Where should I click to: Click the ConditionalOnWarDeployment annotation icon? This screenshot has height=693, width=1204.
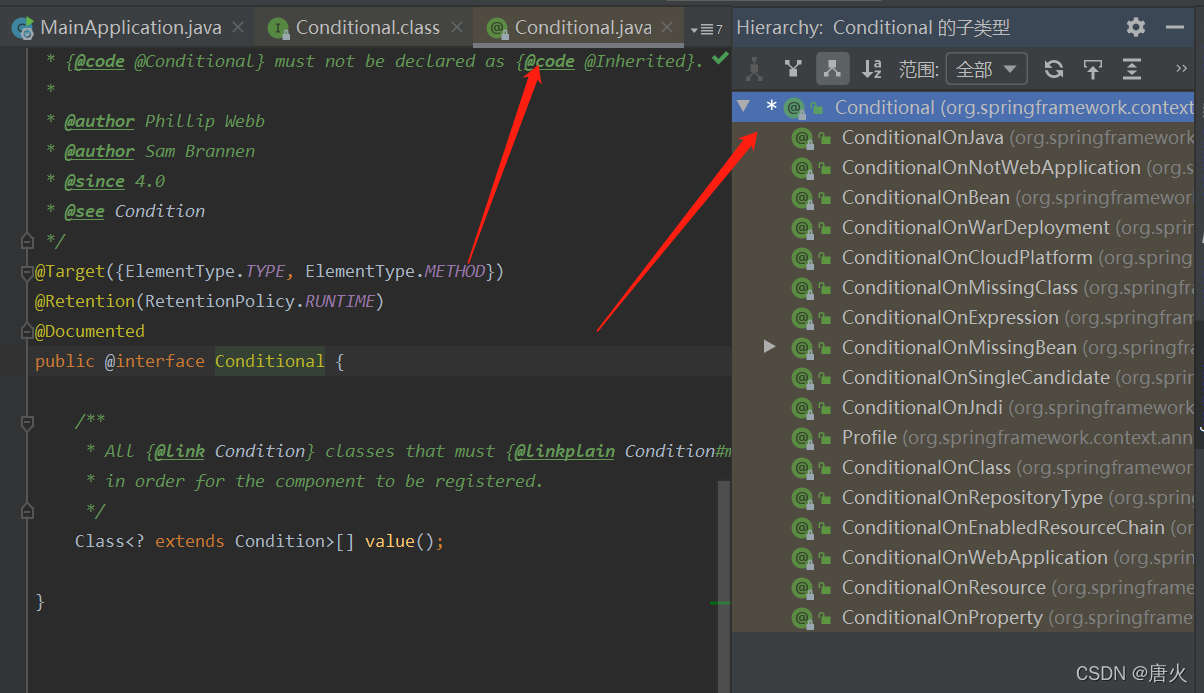(801, 227)
